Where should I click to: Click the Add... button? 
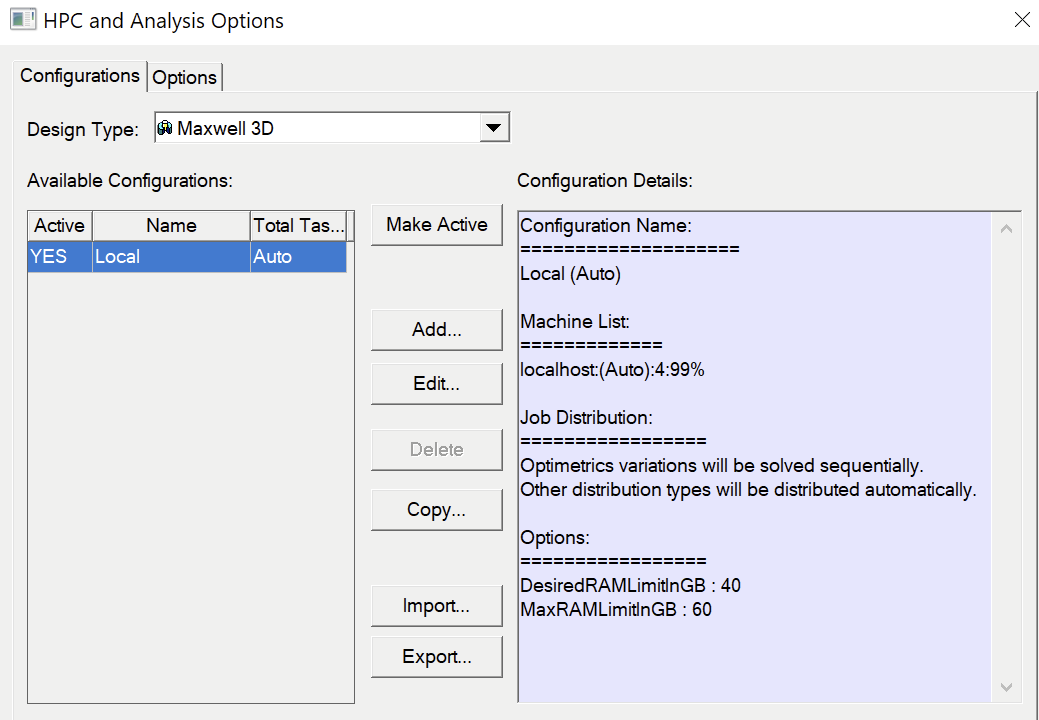[437, 329]
